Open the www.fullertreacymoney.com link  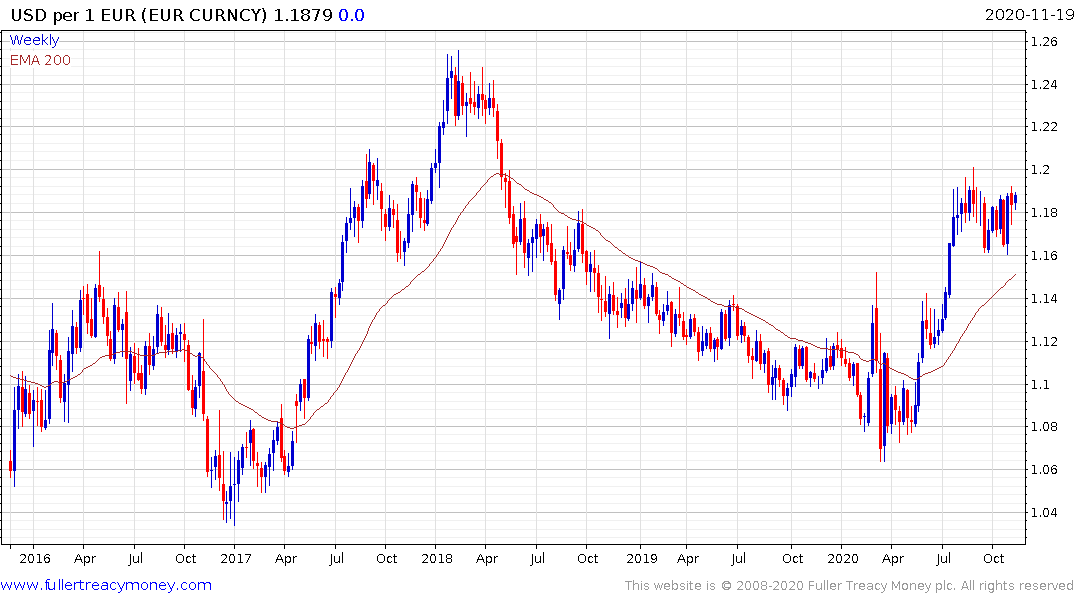(106, 586)
